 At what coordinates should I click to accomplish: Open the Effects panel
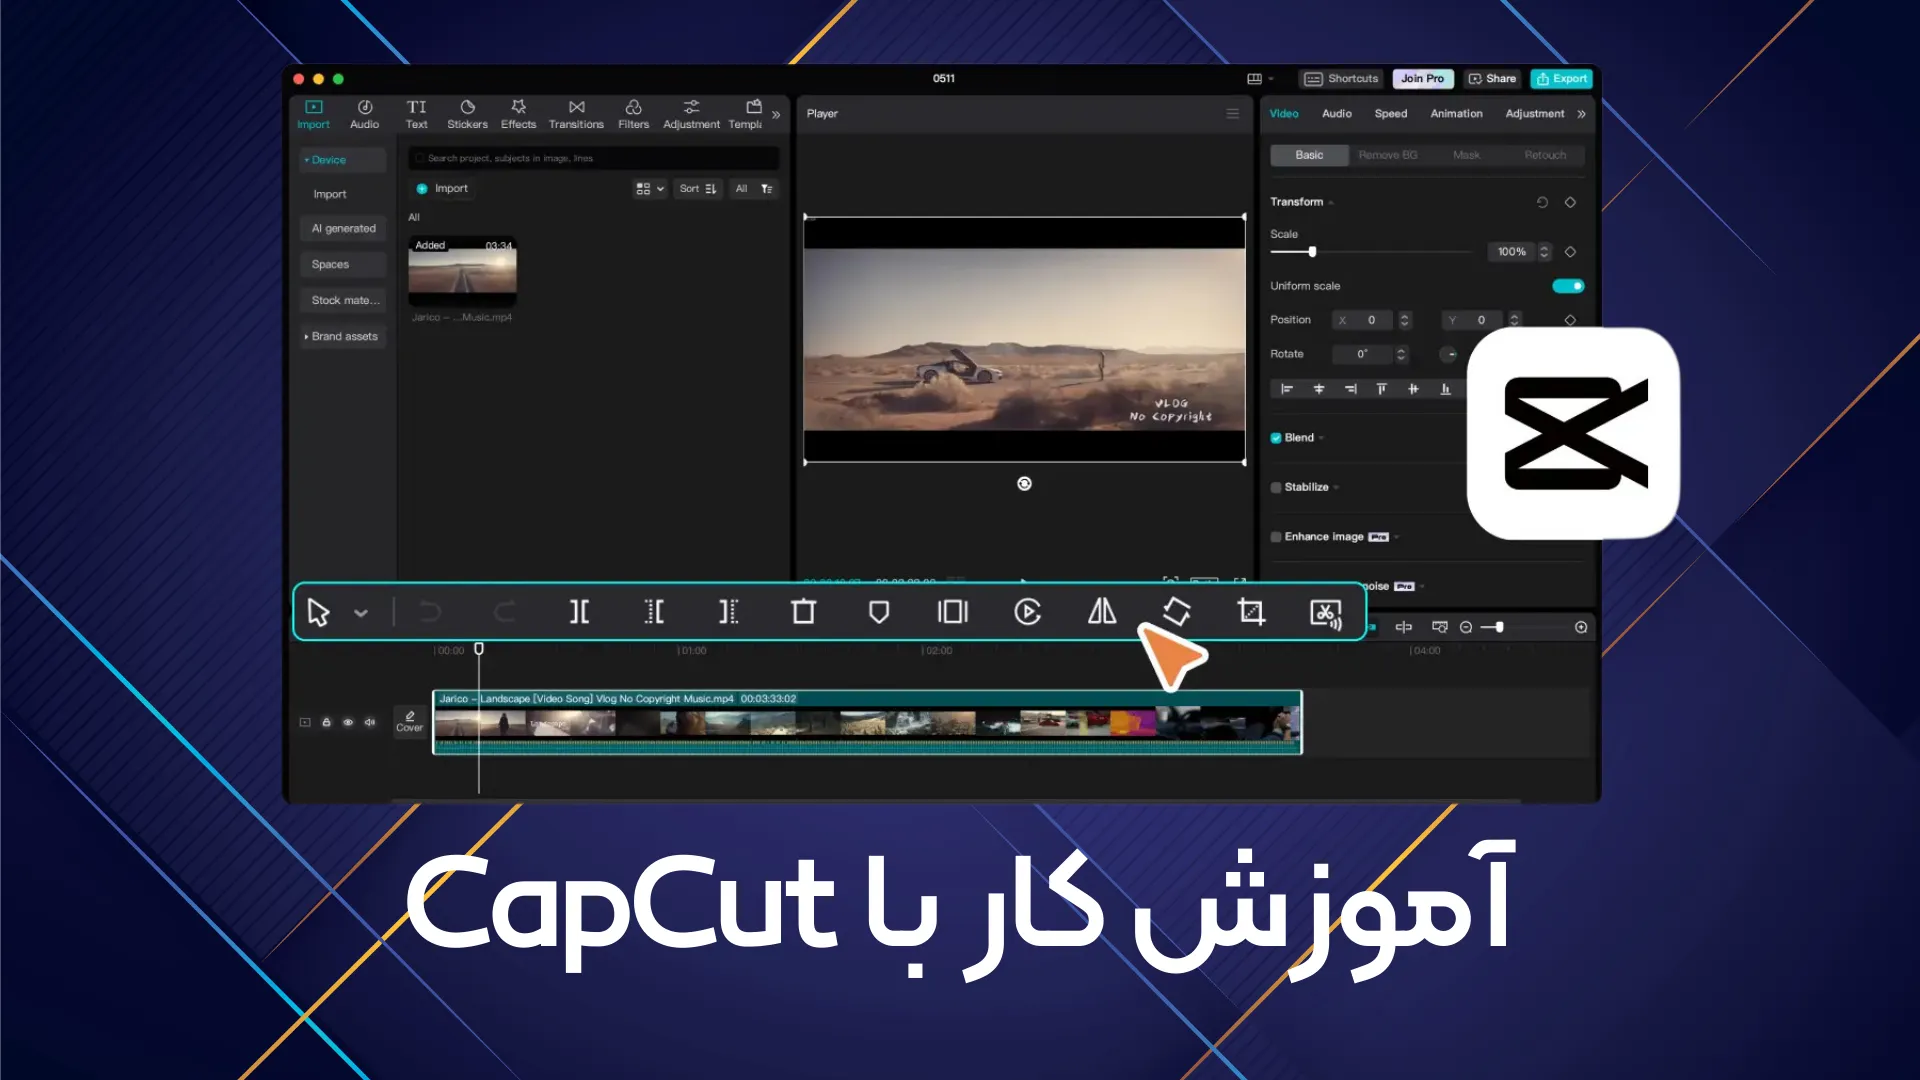(x=518, y=112)
